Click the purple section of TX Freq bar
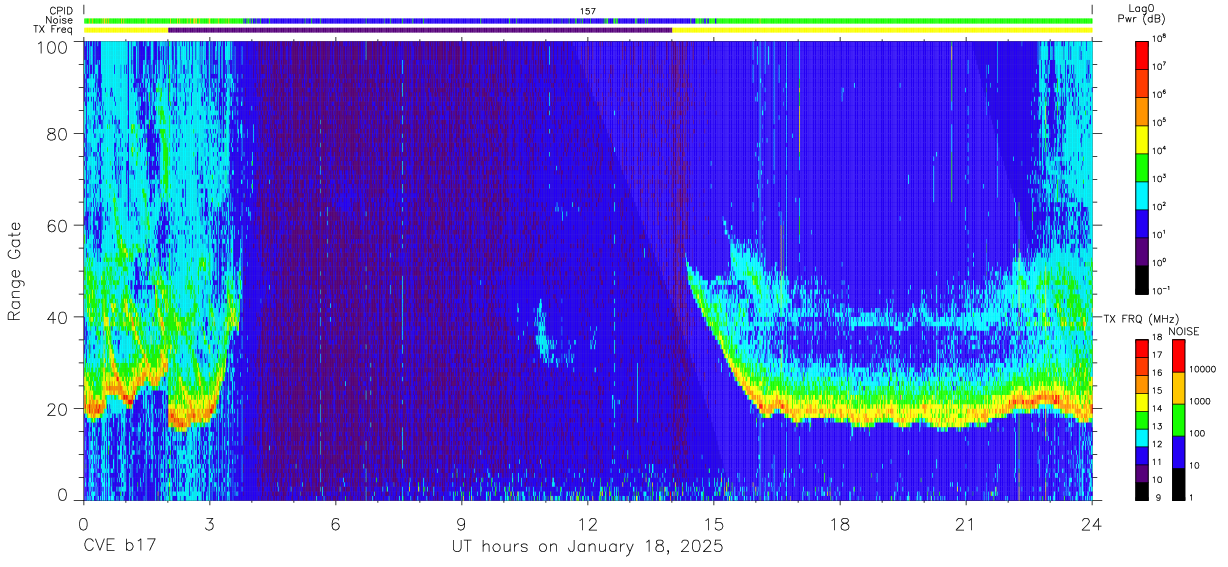Screen dimensions: 1228x567 click(x=420, y=30)
